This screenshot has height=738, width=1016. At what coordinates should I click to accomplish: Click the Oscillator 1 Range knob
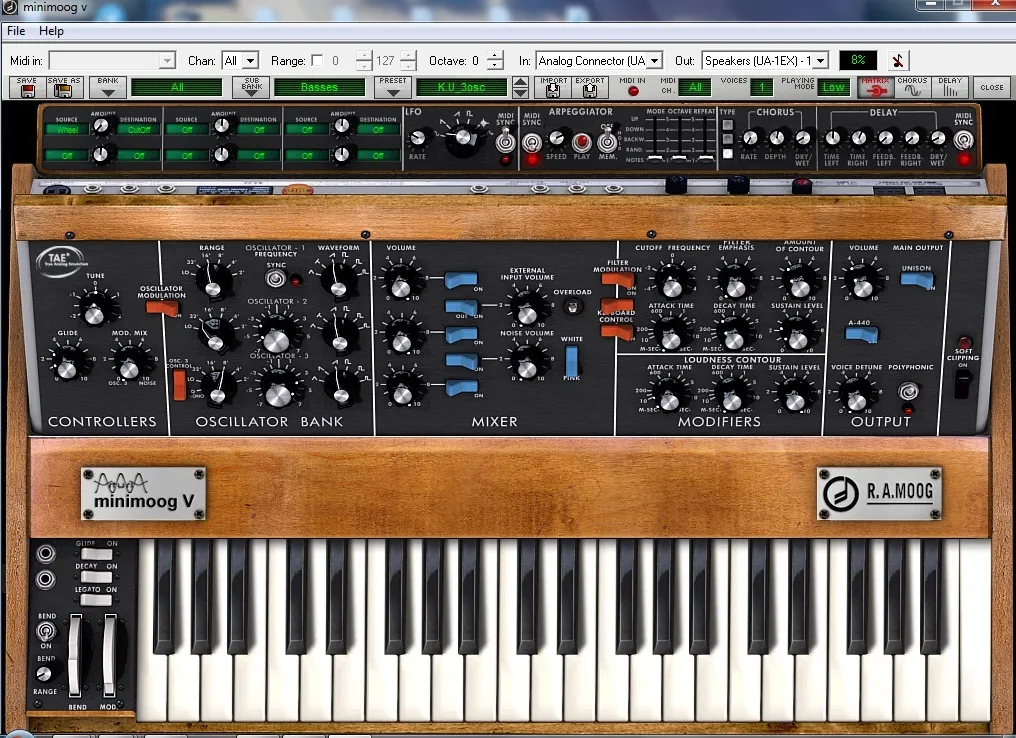point(213,283)
